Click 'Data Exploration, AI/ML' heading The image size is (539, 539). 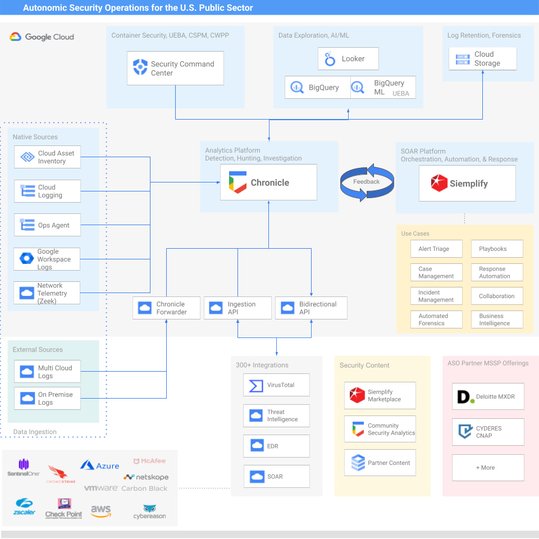click(314, 35)
